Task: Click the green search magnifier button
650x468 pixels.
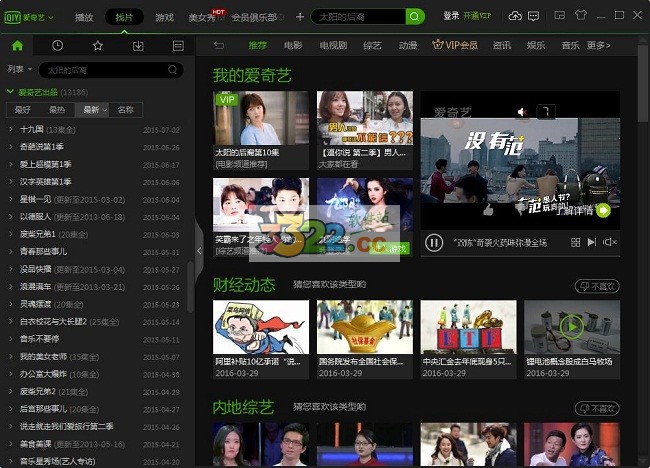Action: [414, 17]
